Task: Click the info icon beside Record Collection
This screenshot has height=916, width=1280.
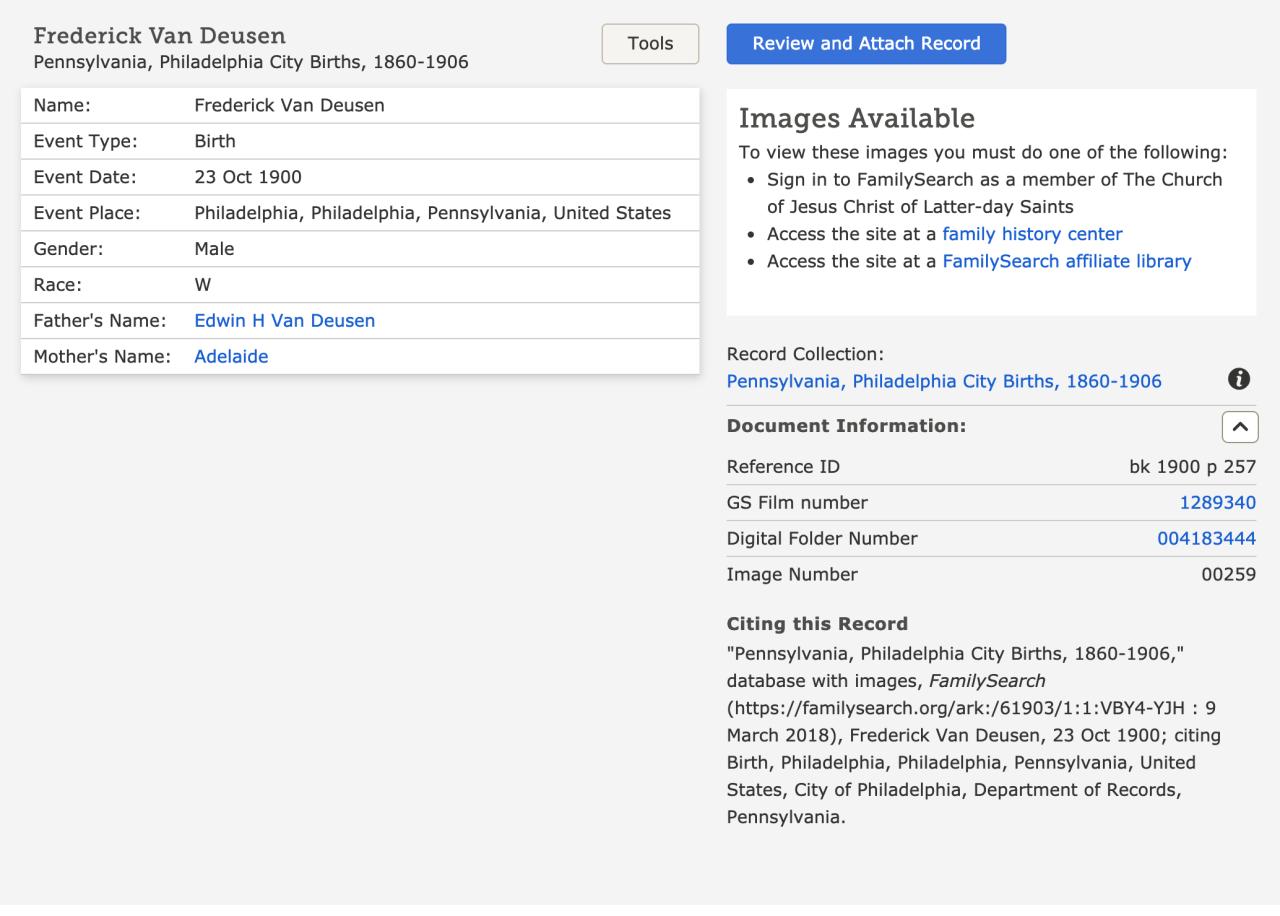Action: pyautogui.click(x=1239, y=379)
